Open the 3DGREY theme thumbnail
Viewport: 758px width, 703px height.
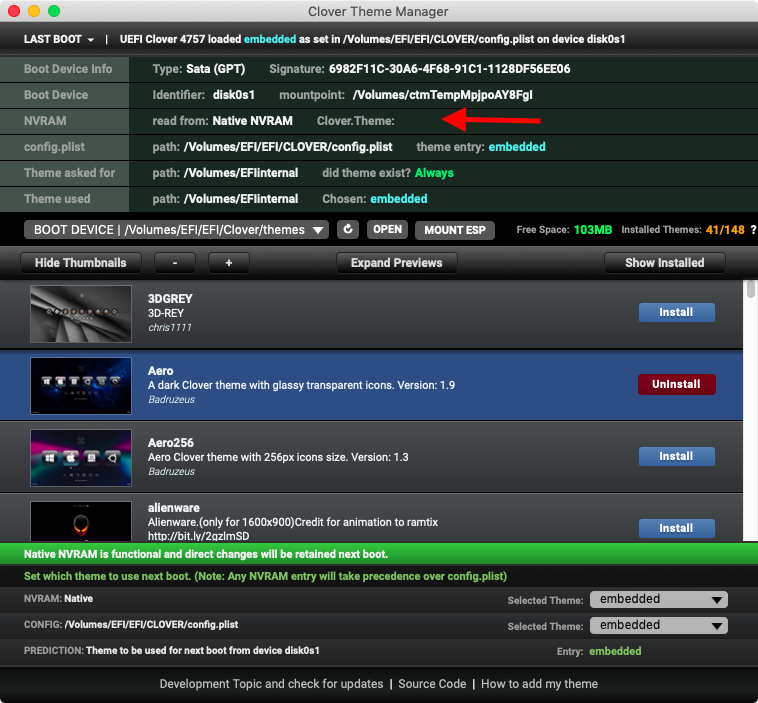coord(81,314)
